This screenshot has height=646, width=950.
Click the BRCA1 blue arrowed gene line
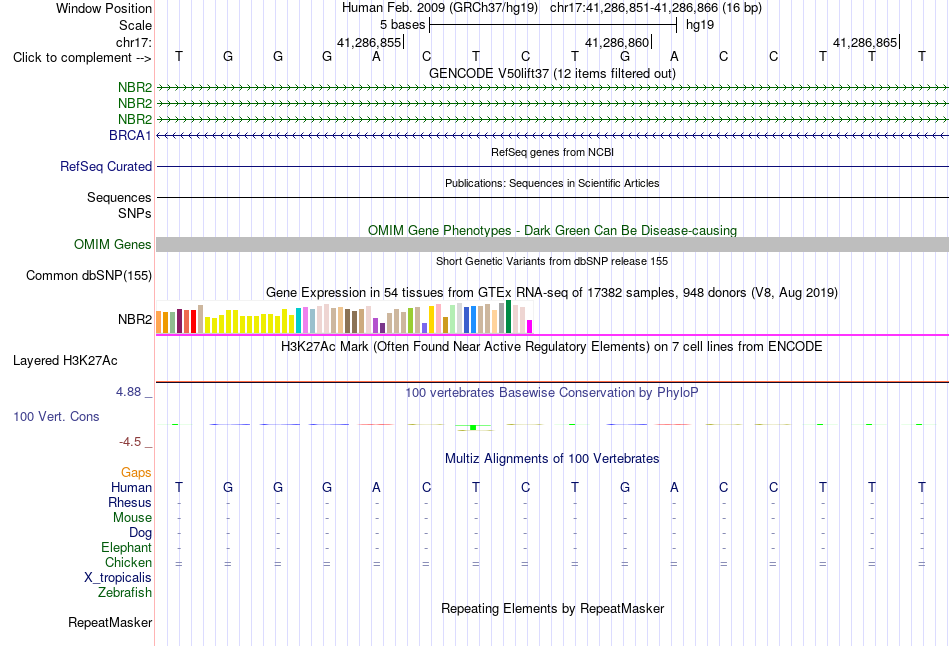point(552,135)
